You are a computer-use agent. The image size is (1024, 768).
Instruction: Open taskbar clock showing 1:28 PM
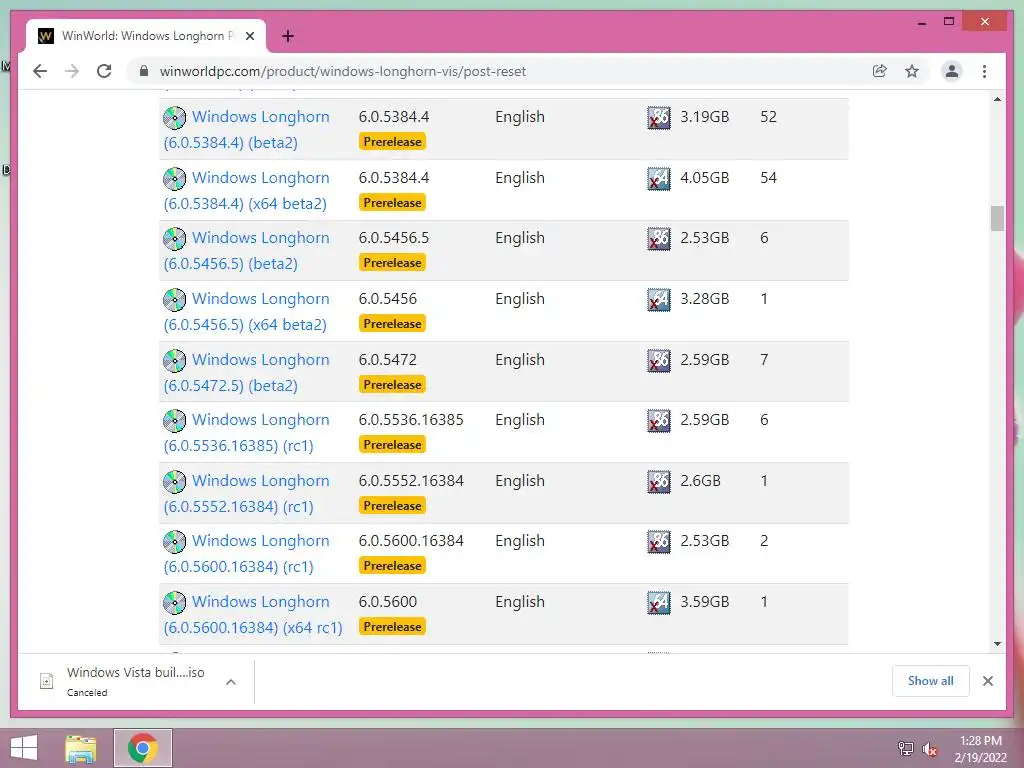coord(980,748)
